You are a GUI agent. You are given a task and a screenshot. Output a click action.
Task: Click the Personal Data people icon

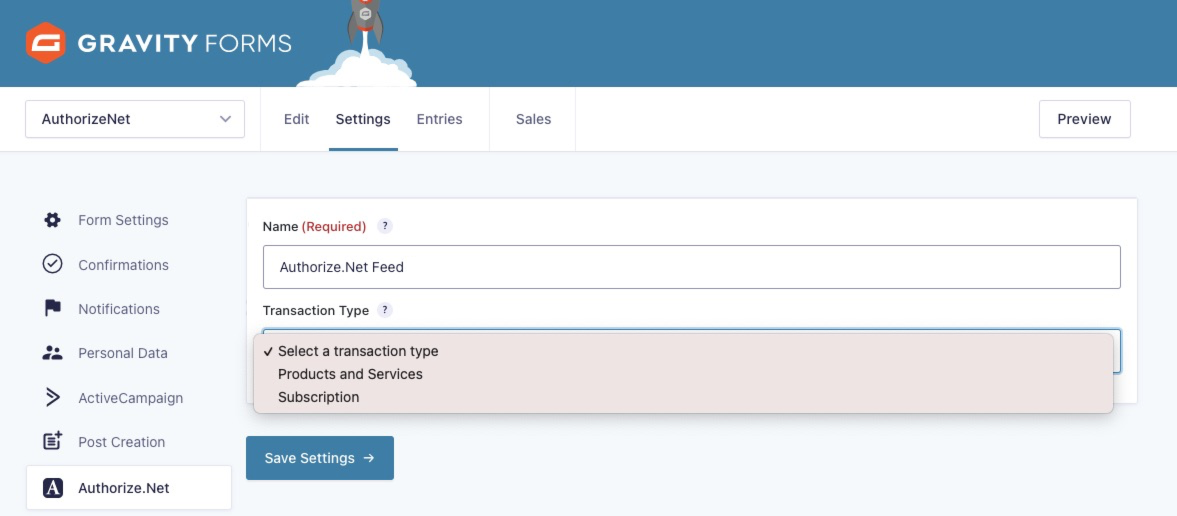point(52,353)
